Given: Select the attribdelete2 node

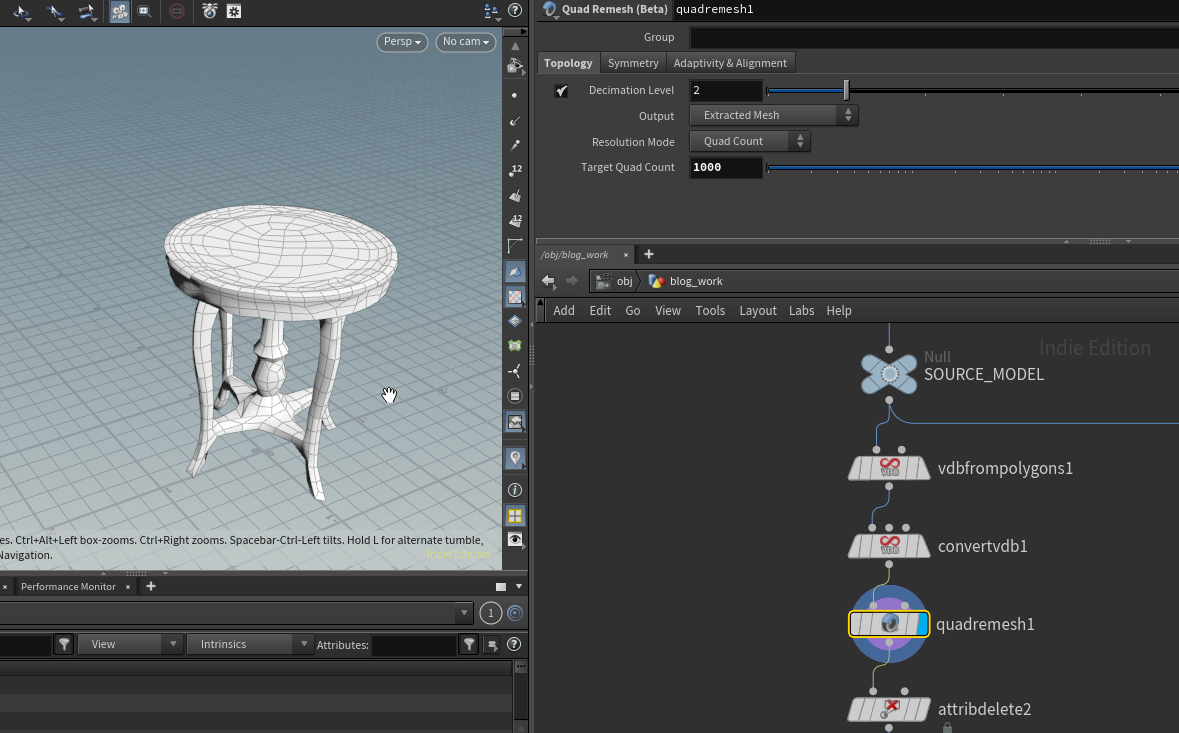Looking at the screenshot, I should point(889,709).
